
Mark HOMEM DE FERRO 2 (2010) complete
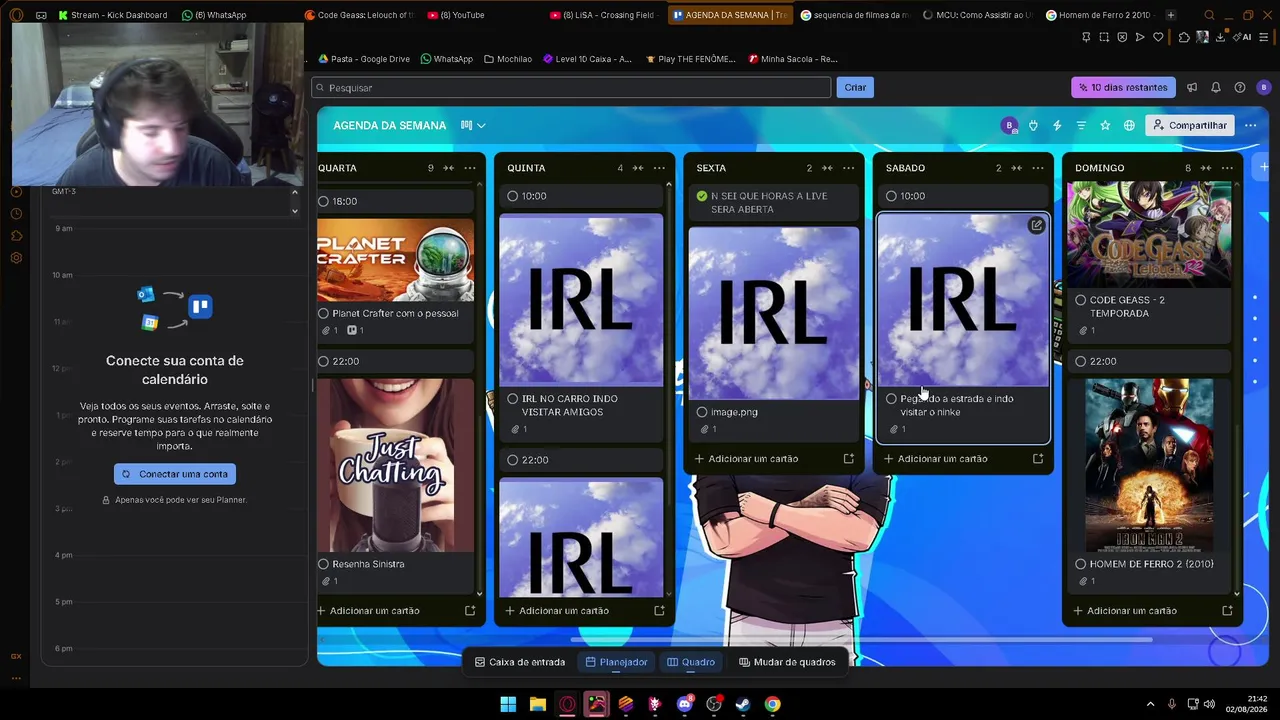pos(1081,564)
